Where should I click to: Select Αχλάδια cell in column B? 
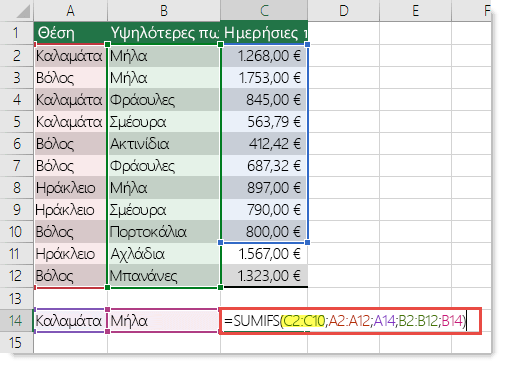(x=164, y=254)
